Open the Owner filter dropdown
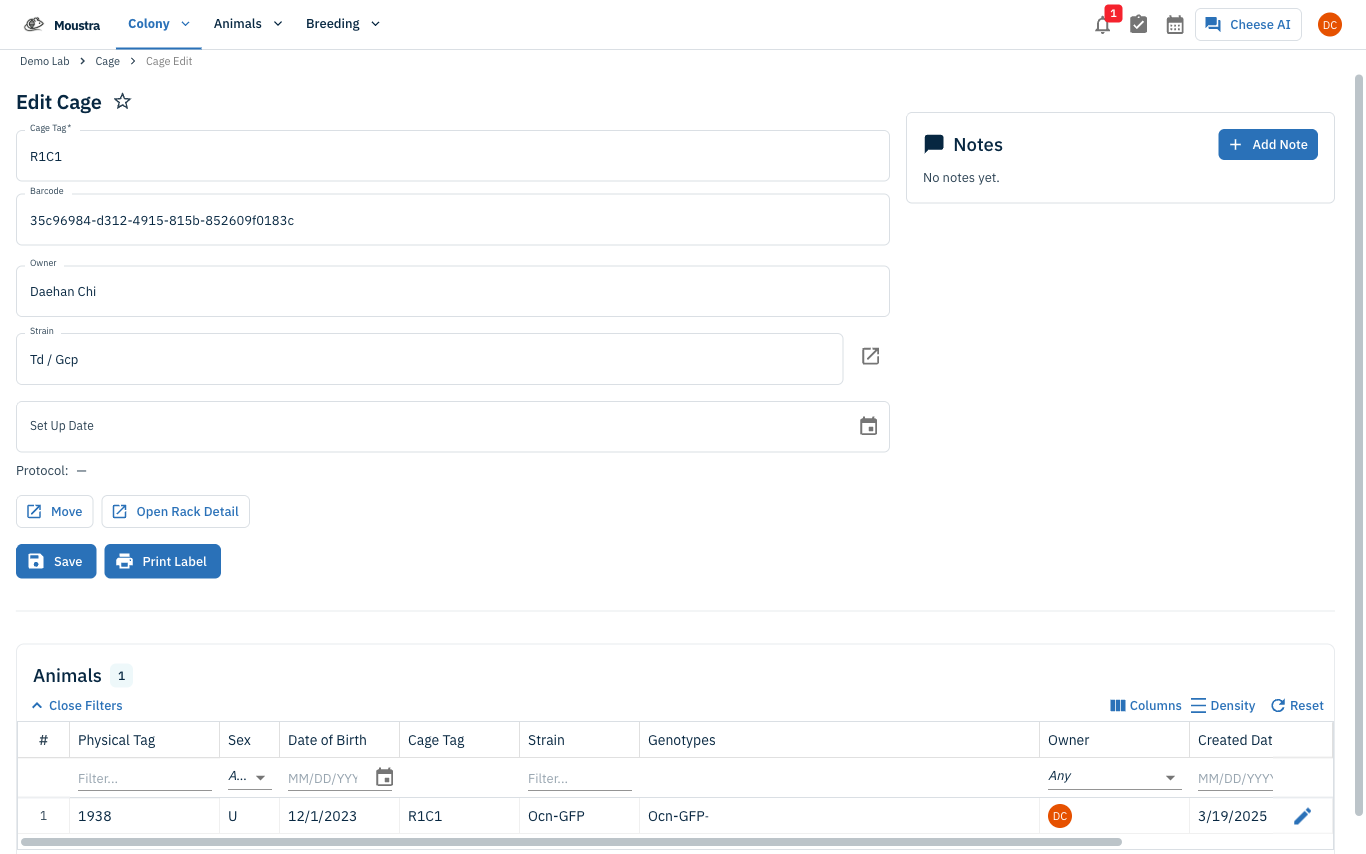Viewport: 1366px width, 854px height. click(1114, 777)
